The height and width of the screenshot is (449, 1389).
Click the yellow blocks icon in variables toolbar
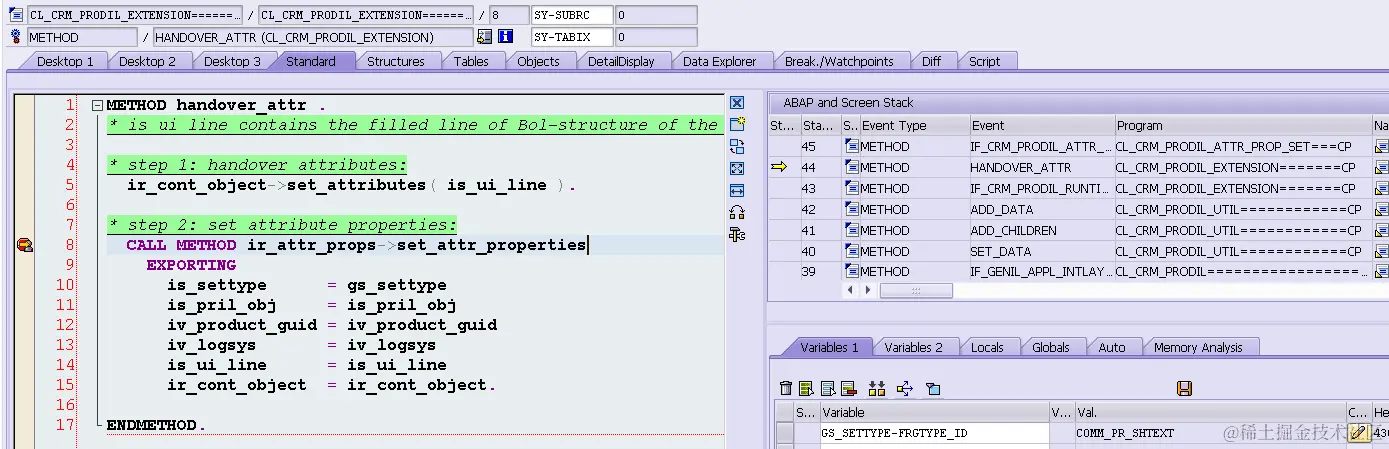pos(877,388)
